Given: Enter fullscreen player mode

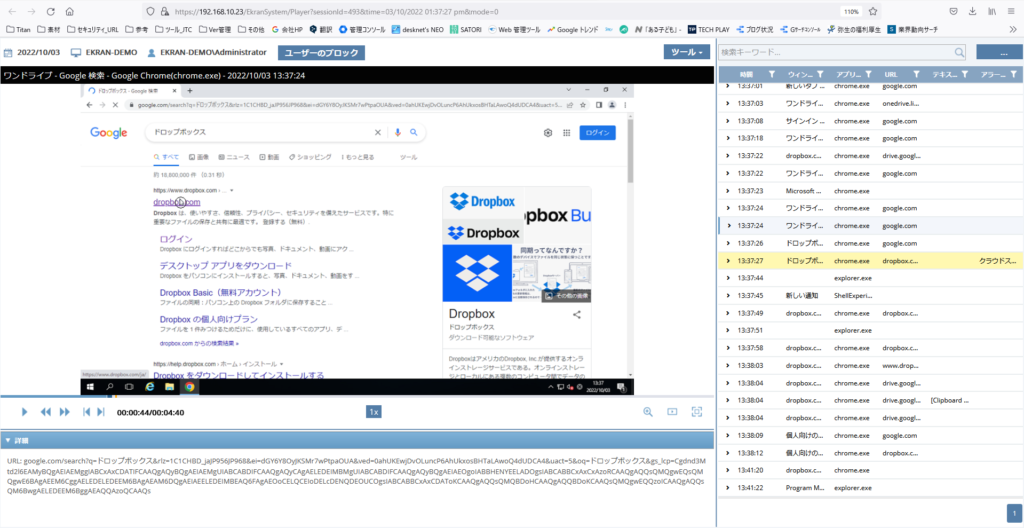Looking at the screenshot, I should [x=697, y=412].
